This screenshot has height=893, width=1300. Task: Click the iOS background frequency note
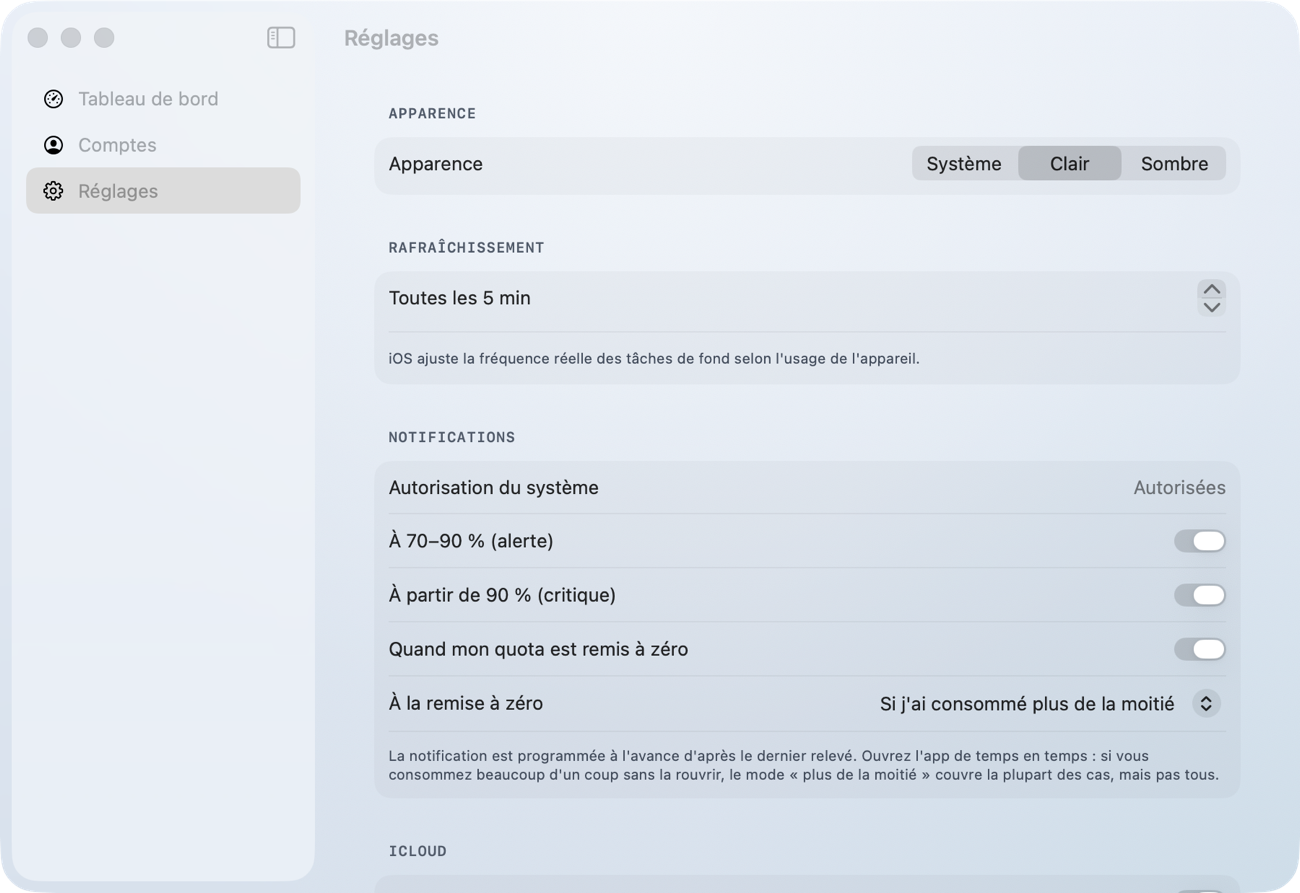click(x=654, y=358)
